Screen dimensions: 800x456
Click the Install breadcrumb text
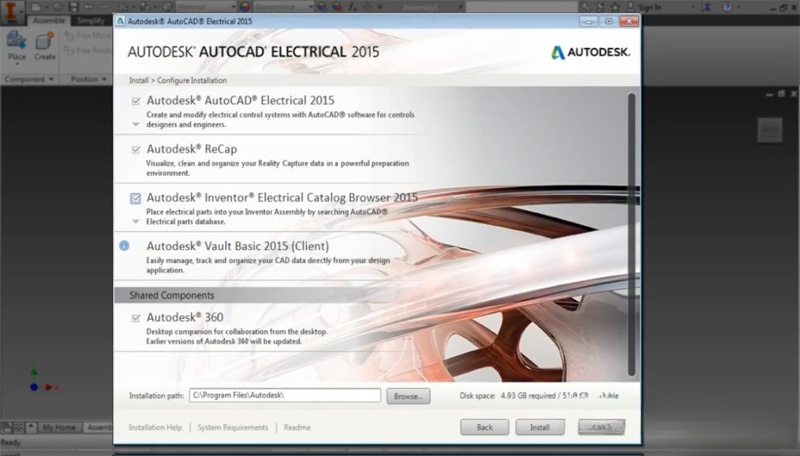(138, 81)
